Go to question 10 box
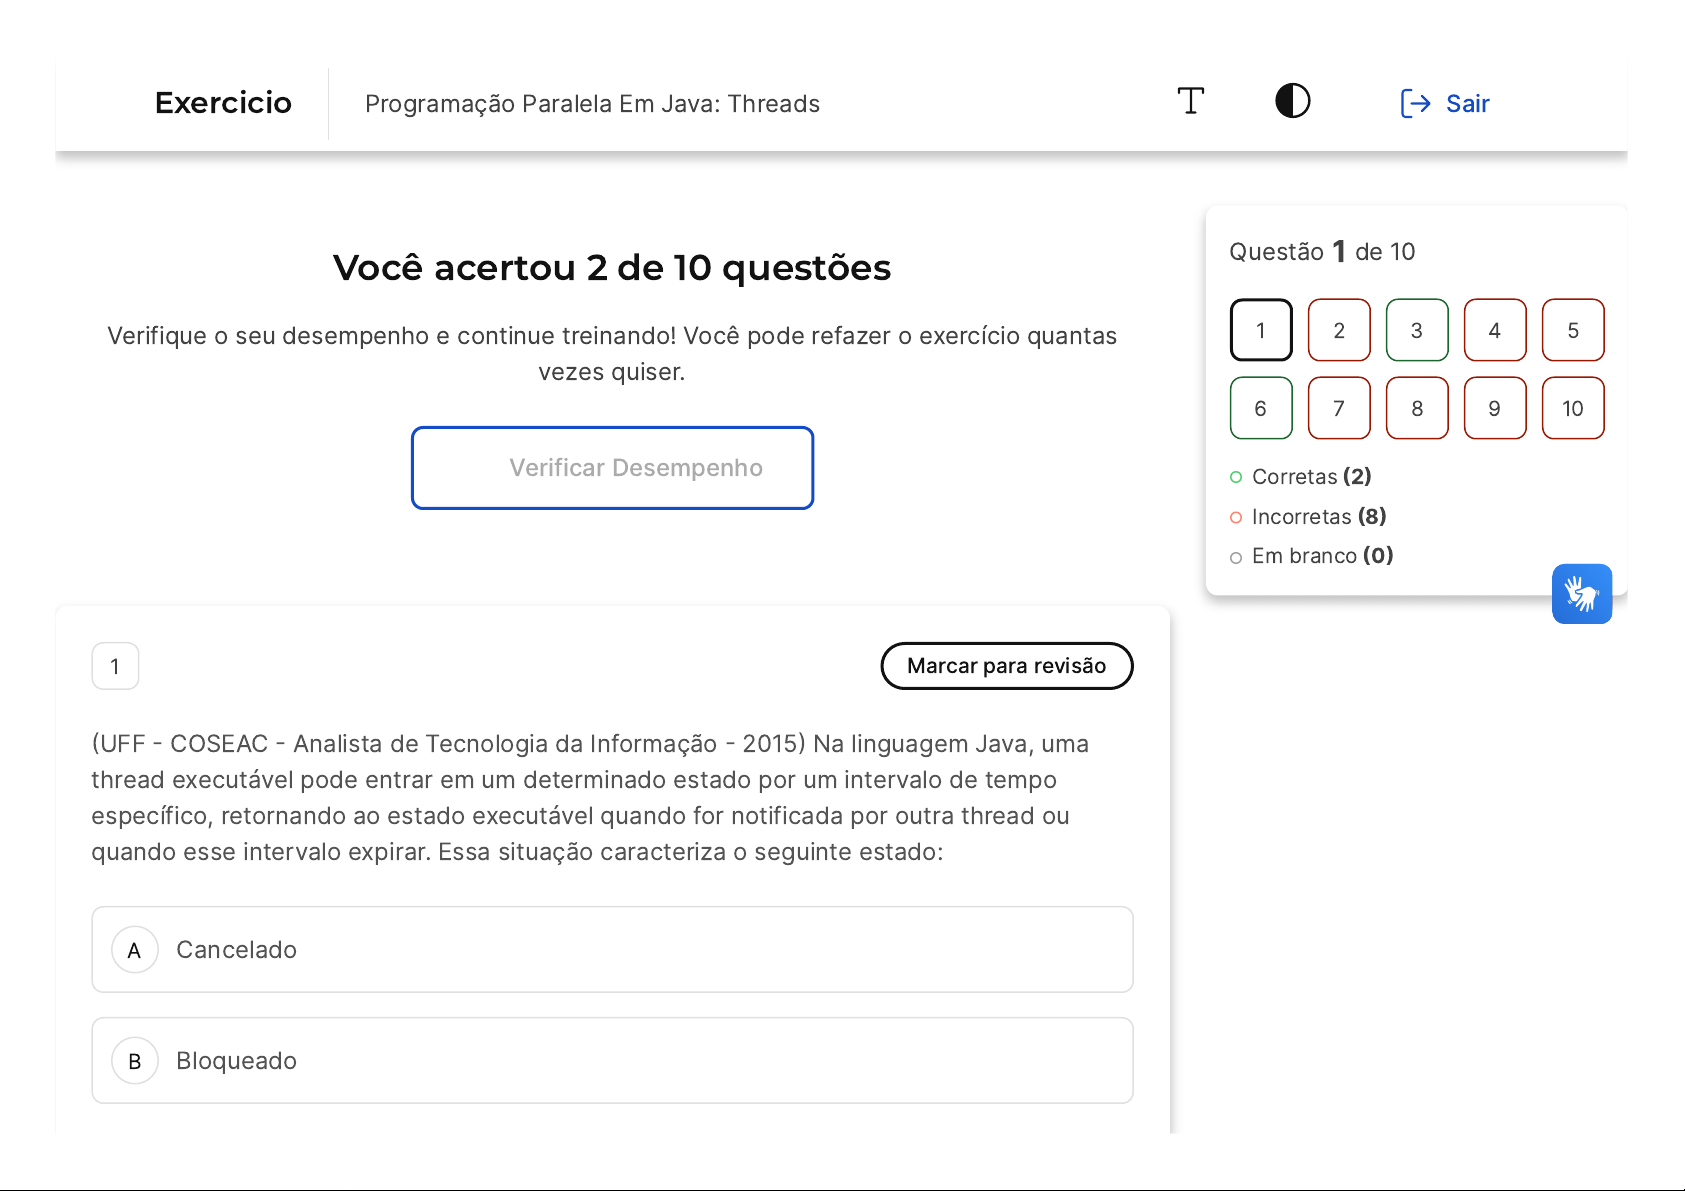 (x=1573, y=408)
